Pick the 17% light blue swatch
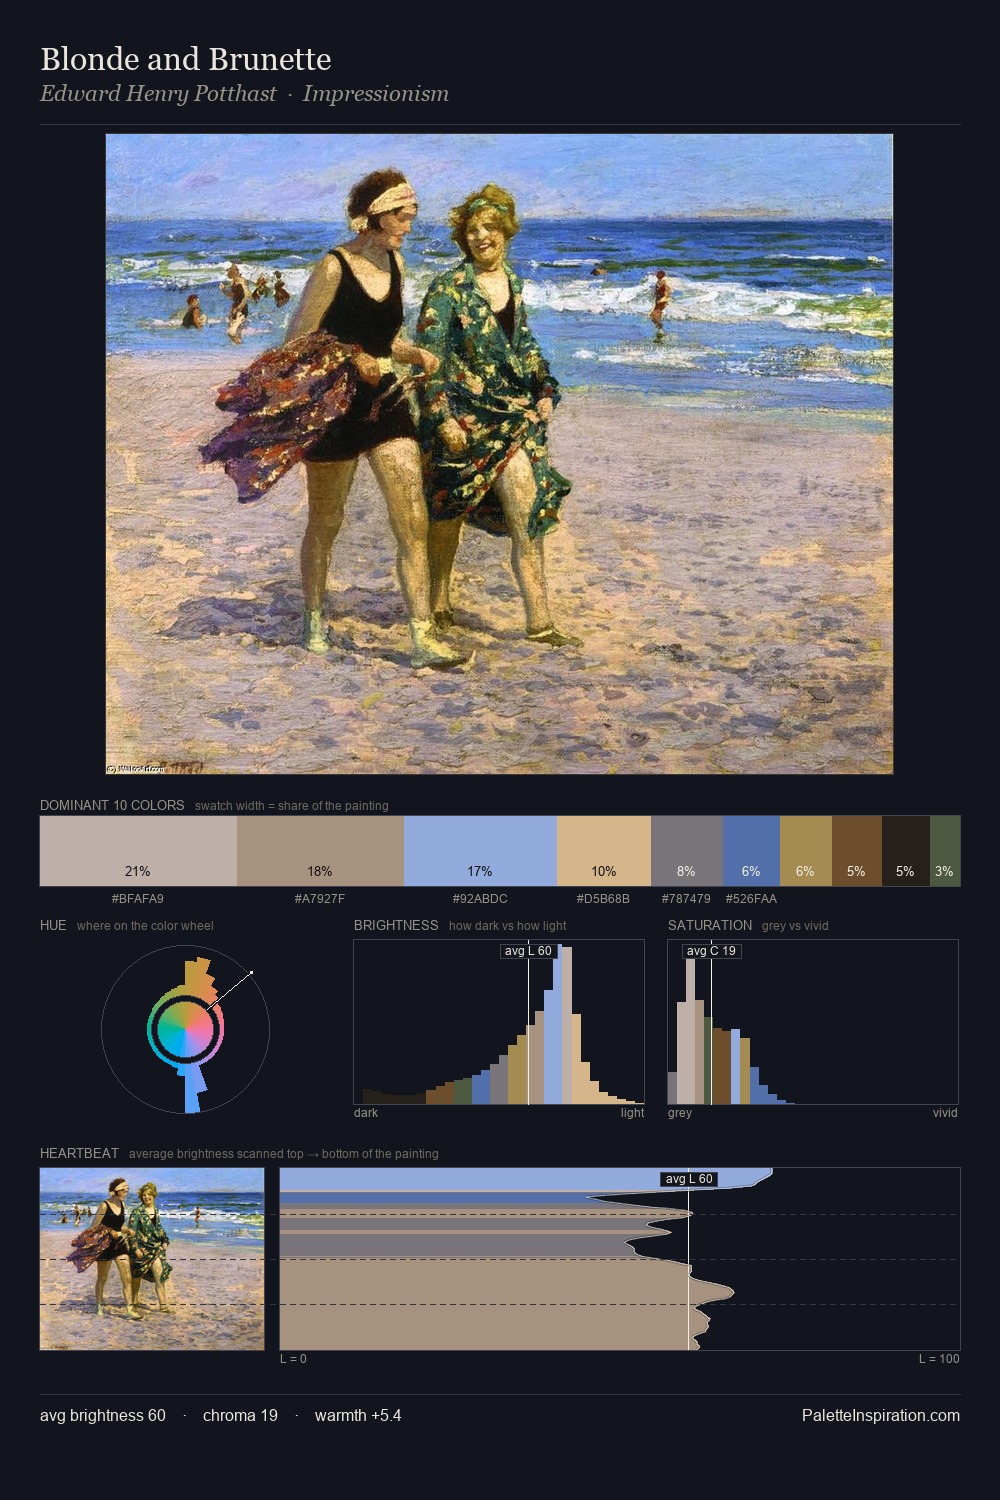 coord(480,851)
